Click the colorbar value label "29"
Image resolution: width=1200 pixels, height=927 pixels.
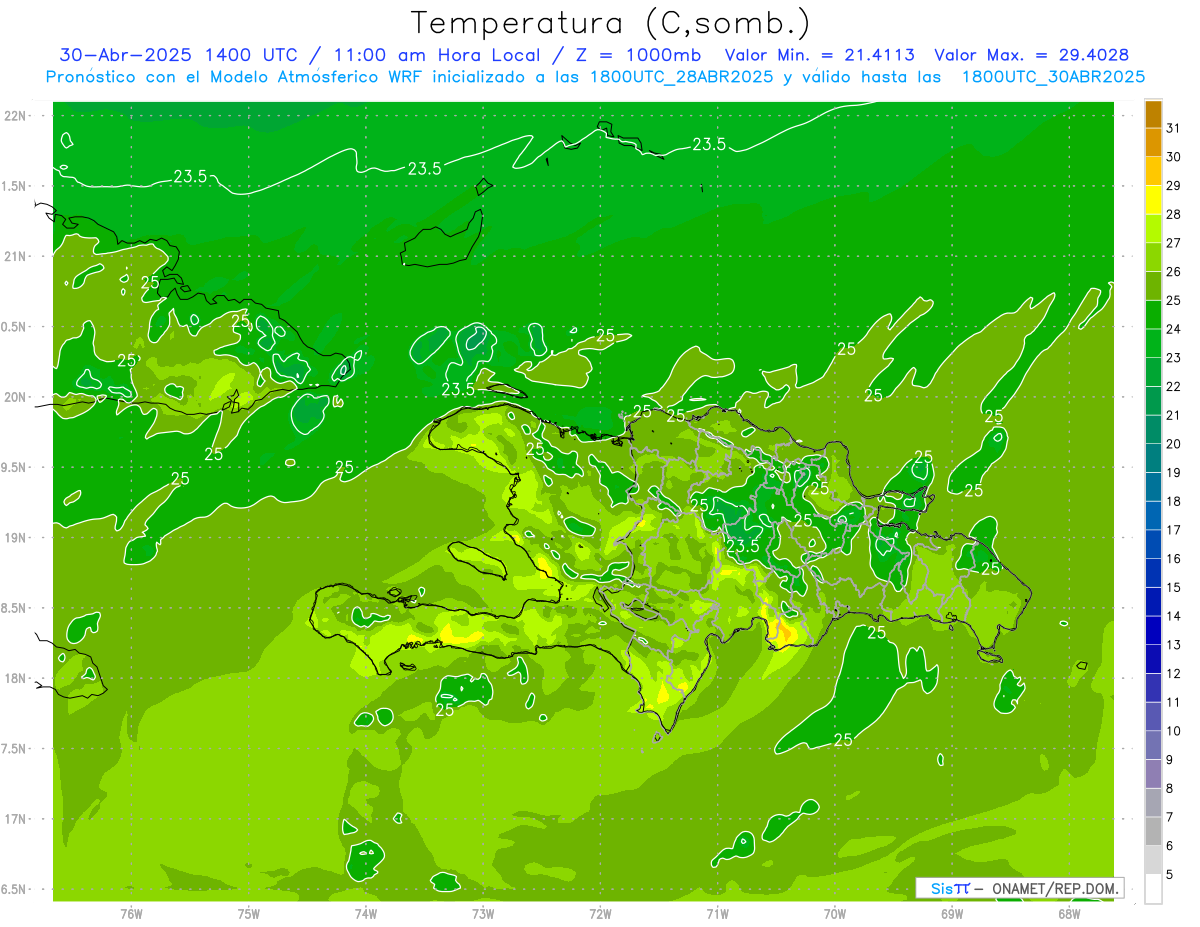tap(1173, 185)
